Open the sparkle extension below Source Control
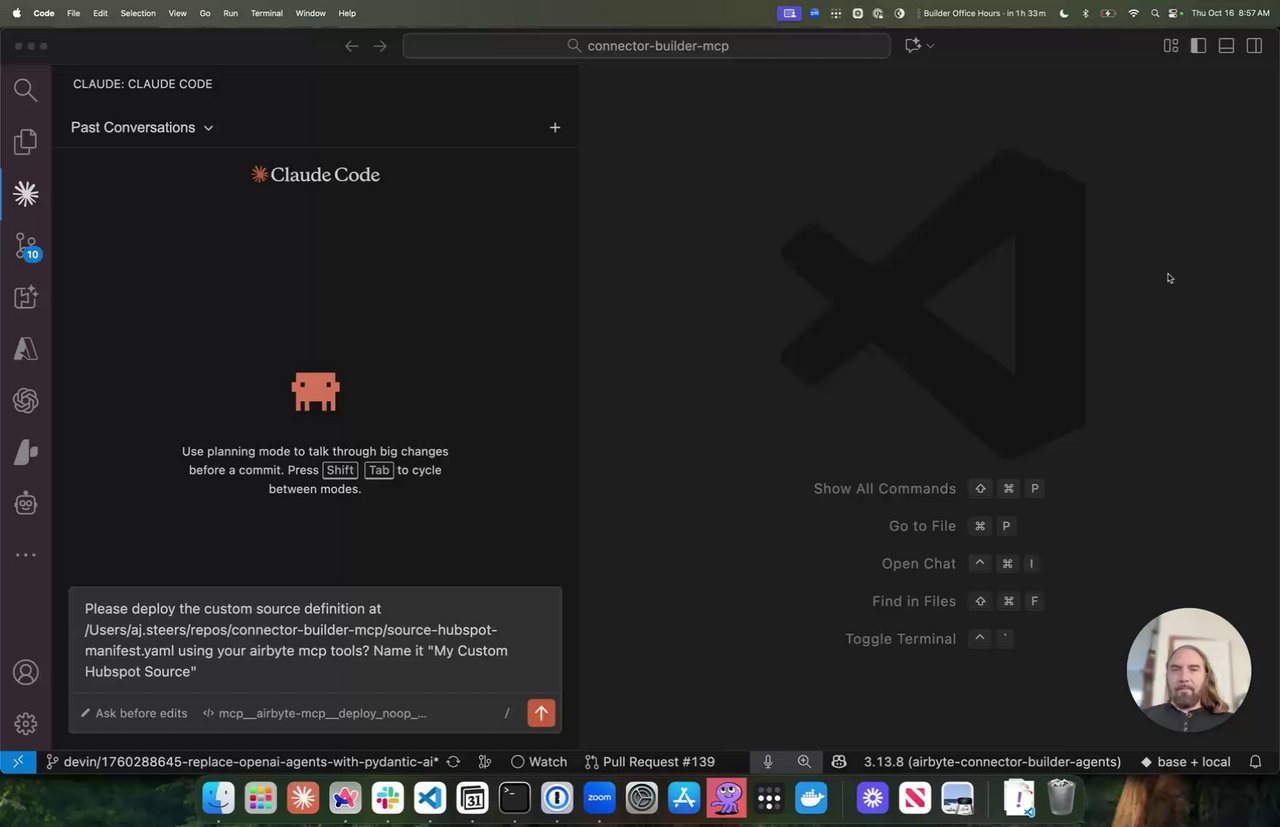Viewport: 1280px width, 827px height. pos(26,297)
